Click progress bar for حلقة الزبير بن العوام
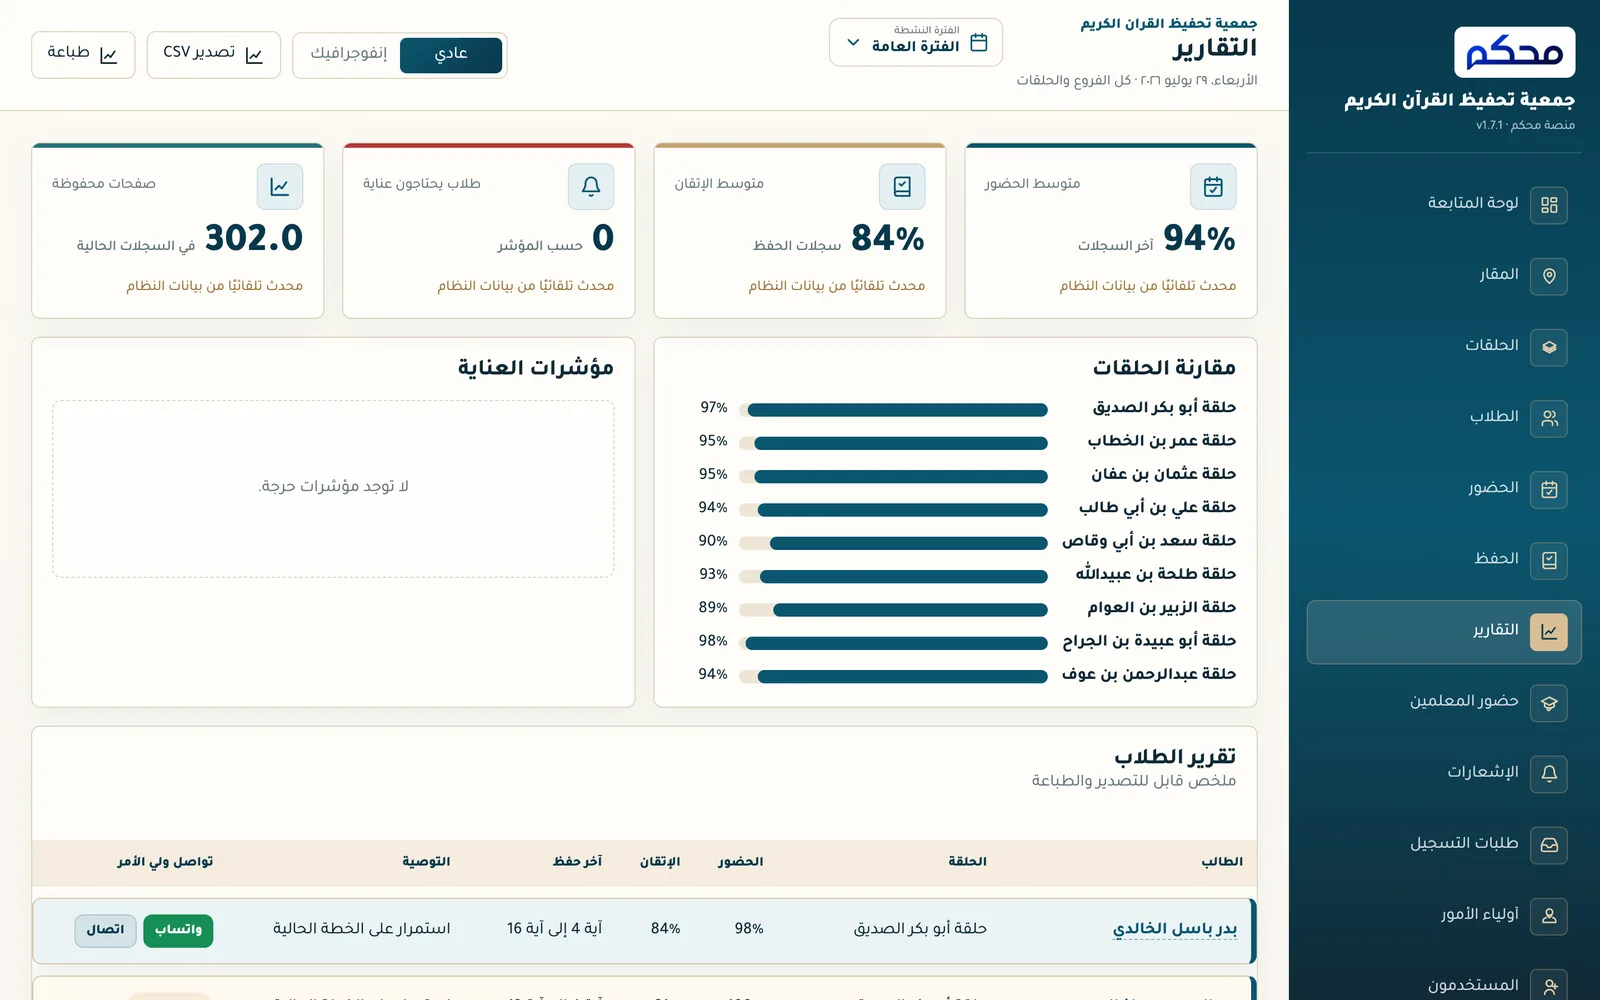Screen dimensions: 1600x1000 892,610
